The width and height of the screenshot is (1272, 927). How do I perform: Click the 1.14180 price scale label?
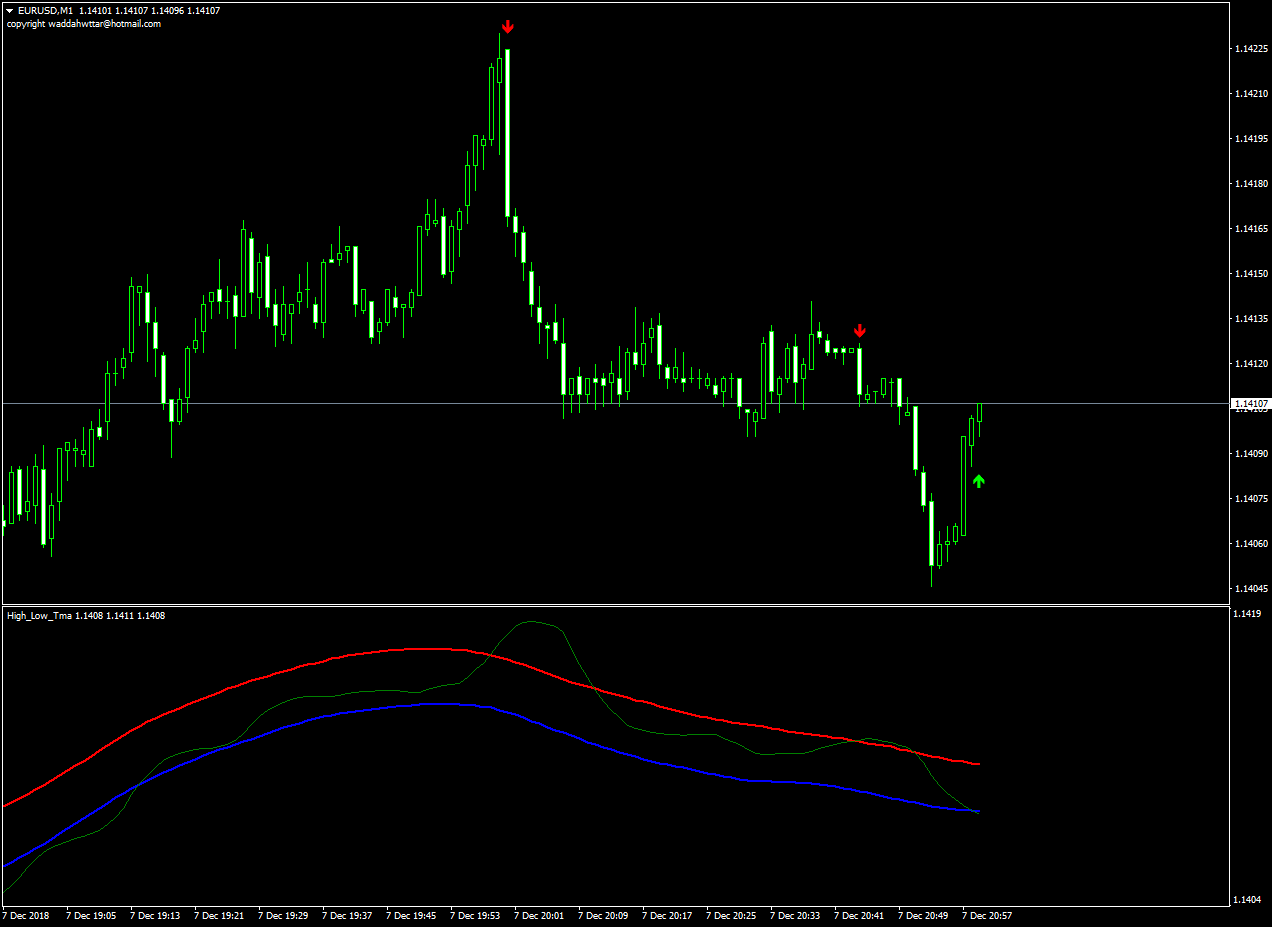coord(1252,184)
